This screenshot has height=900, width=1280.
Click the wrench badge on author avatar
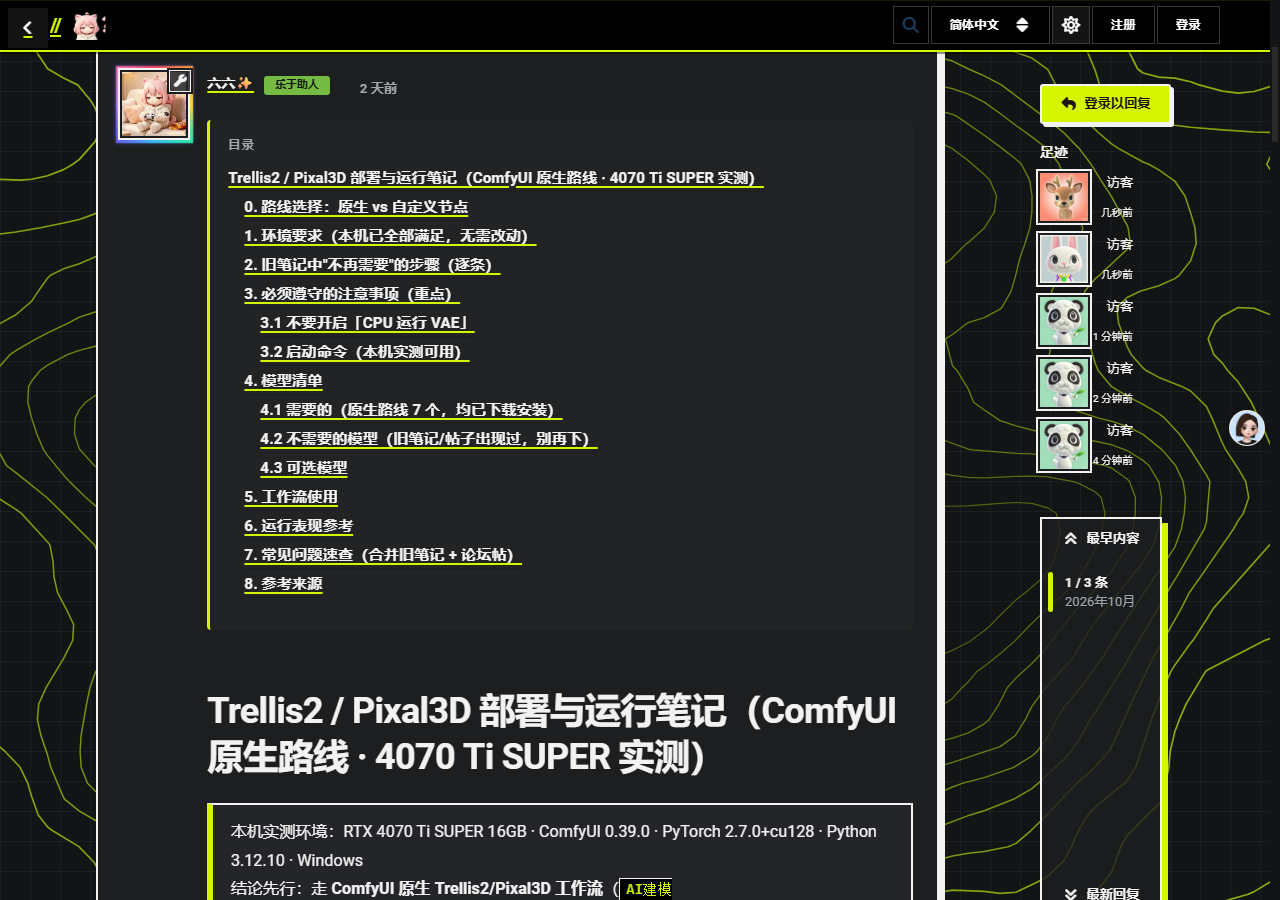pyautogui.click(x=179, y=80)
